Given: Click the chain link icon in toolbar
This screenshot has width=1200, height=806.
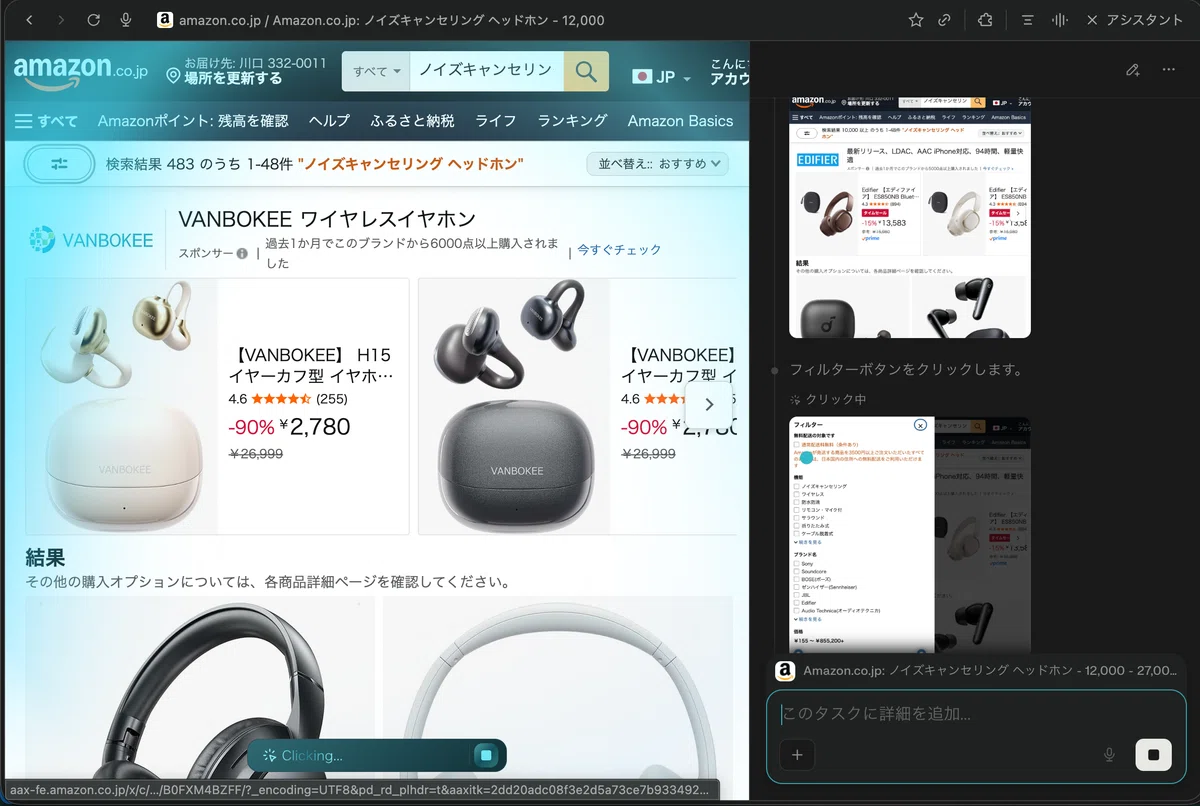Looking at the screenshot, I should coord(944,20).
